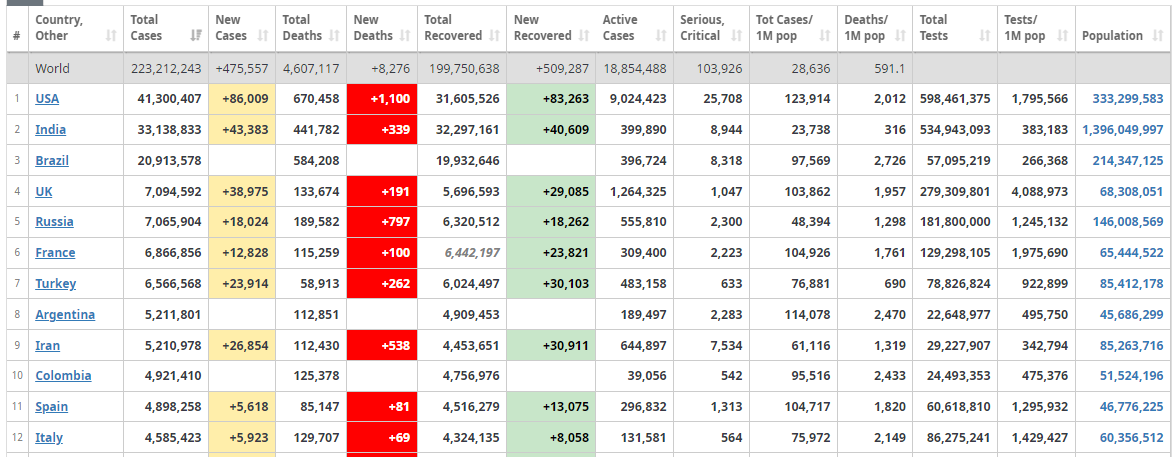The height and width of the screenshot is (457, 1175).
Task: Select UK active cases 1,264,325 cell
Action: pyautogui.click(x=634, y=191)
